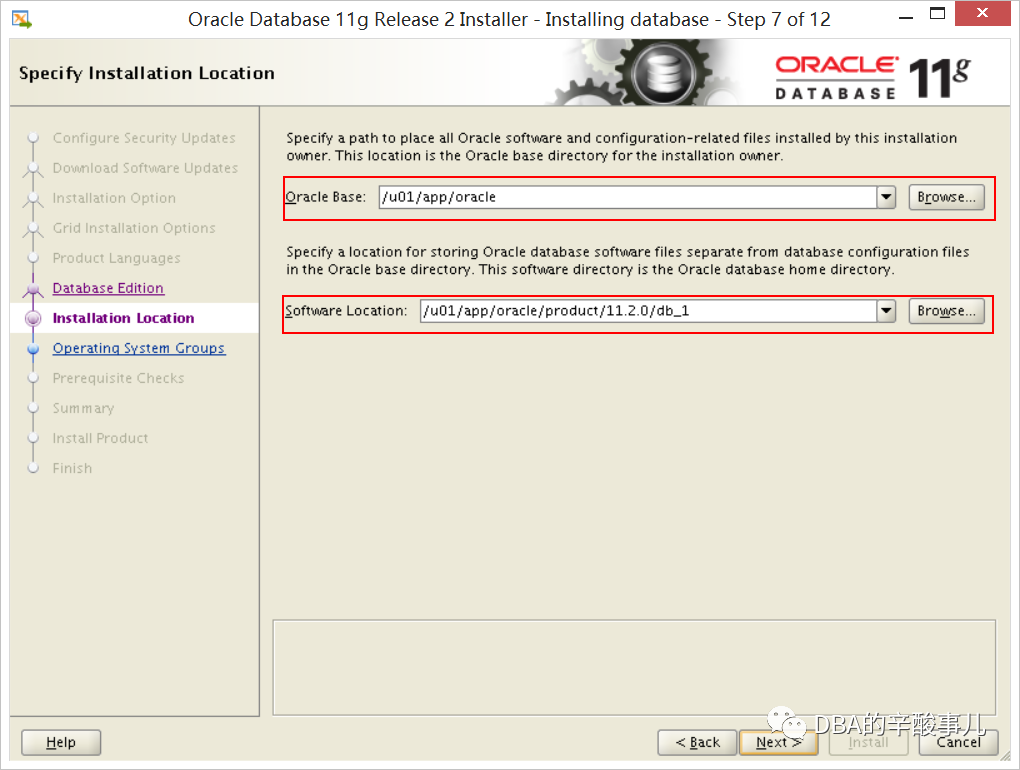Click the Install Product step label
This screenshot has height=770, width=1020.
100,438
